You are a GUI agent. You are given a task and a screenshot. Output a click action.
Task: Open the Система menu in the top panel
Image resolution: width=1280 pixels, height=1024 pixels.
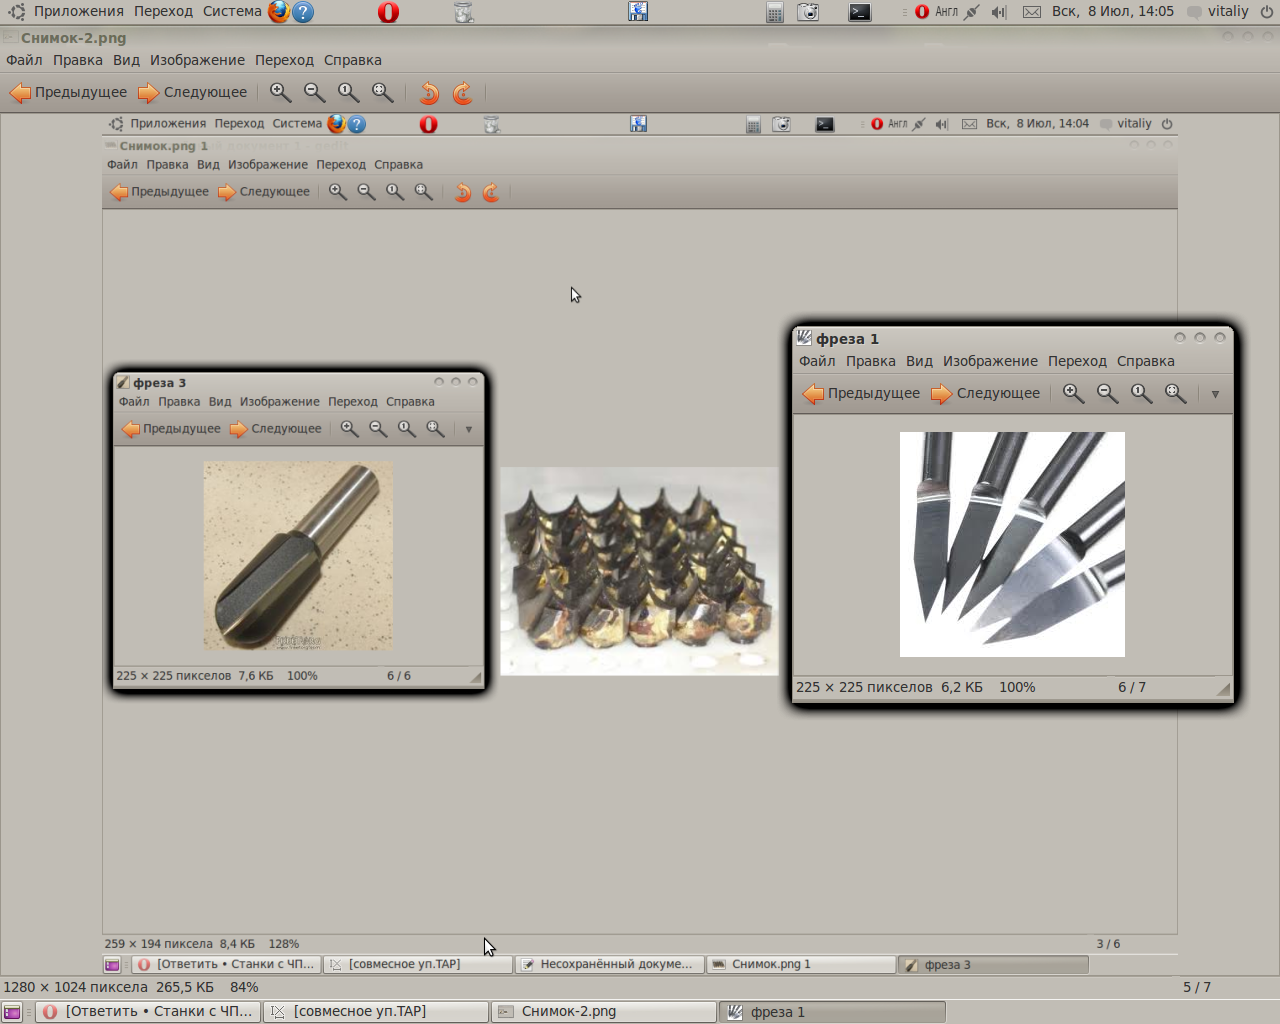232,12
